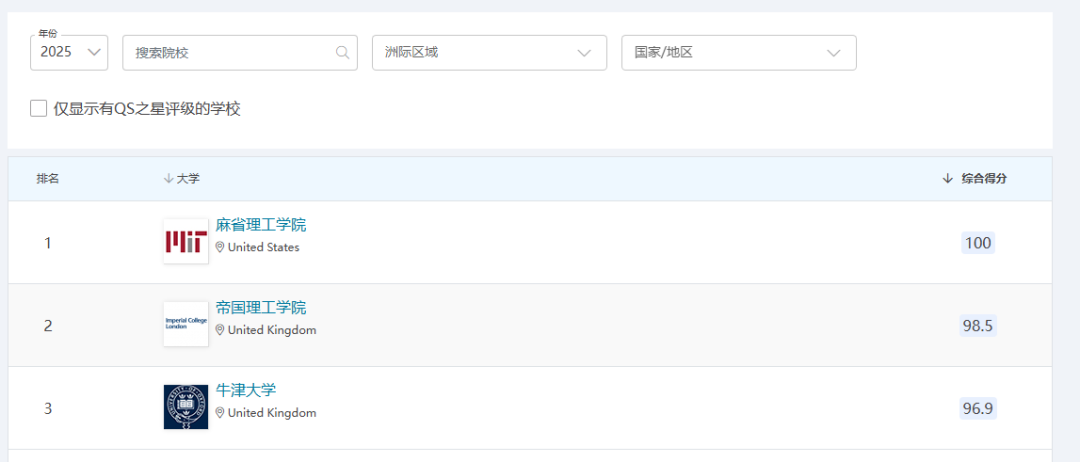This screenshot has height=462, width=1080.
Task: Click the location pin beside United States
Action: [220, 247]
